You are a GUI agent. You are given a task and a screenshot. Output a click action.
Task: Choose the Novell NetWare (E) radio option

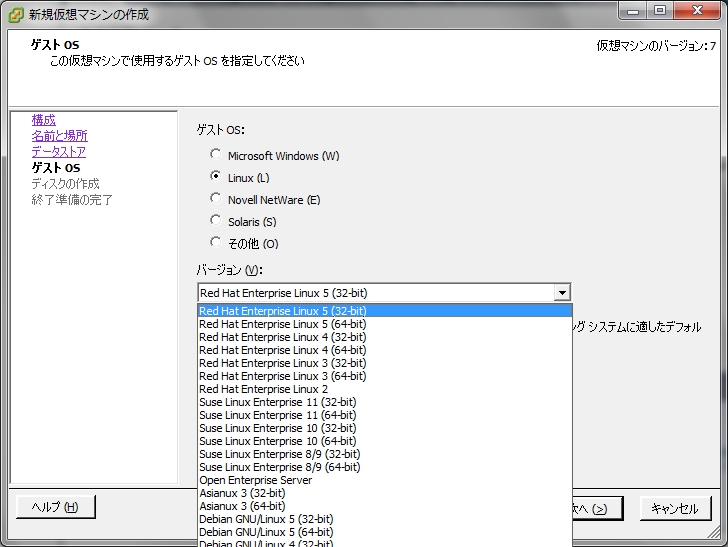[x=215, y=198]
